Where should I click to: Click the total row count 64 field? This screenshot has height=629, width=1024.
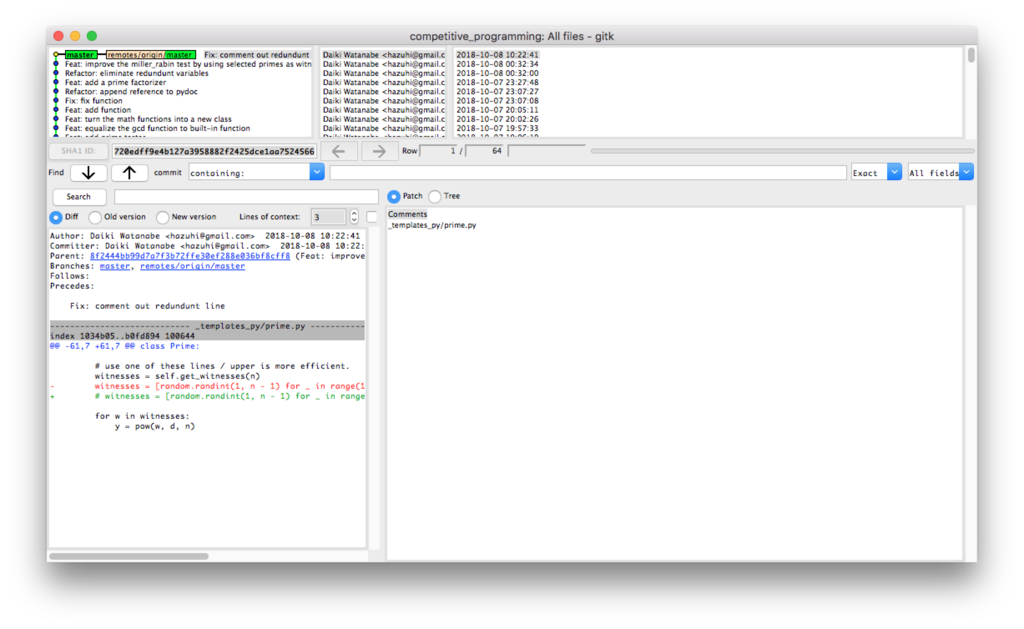(x=485, y=151)
